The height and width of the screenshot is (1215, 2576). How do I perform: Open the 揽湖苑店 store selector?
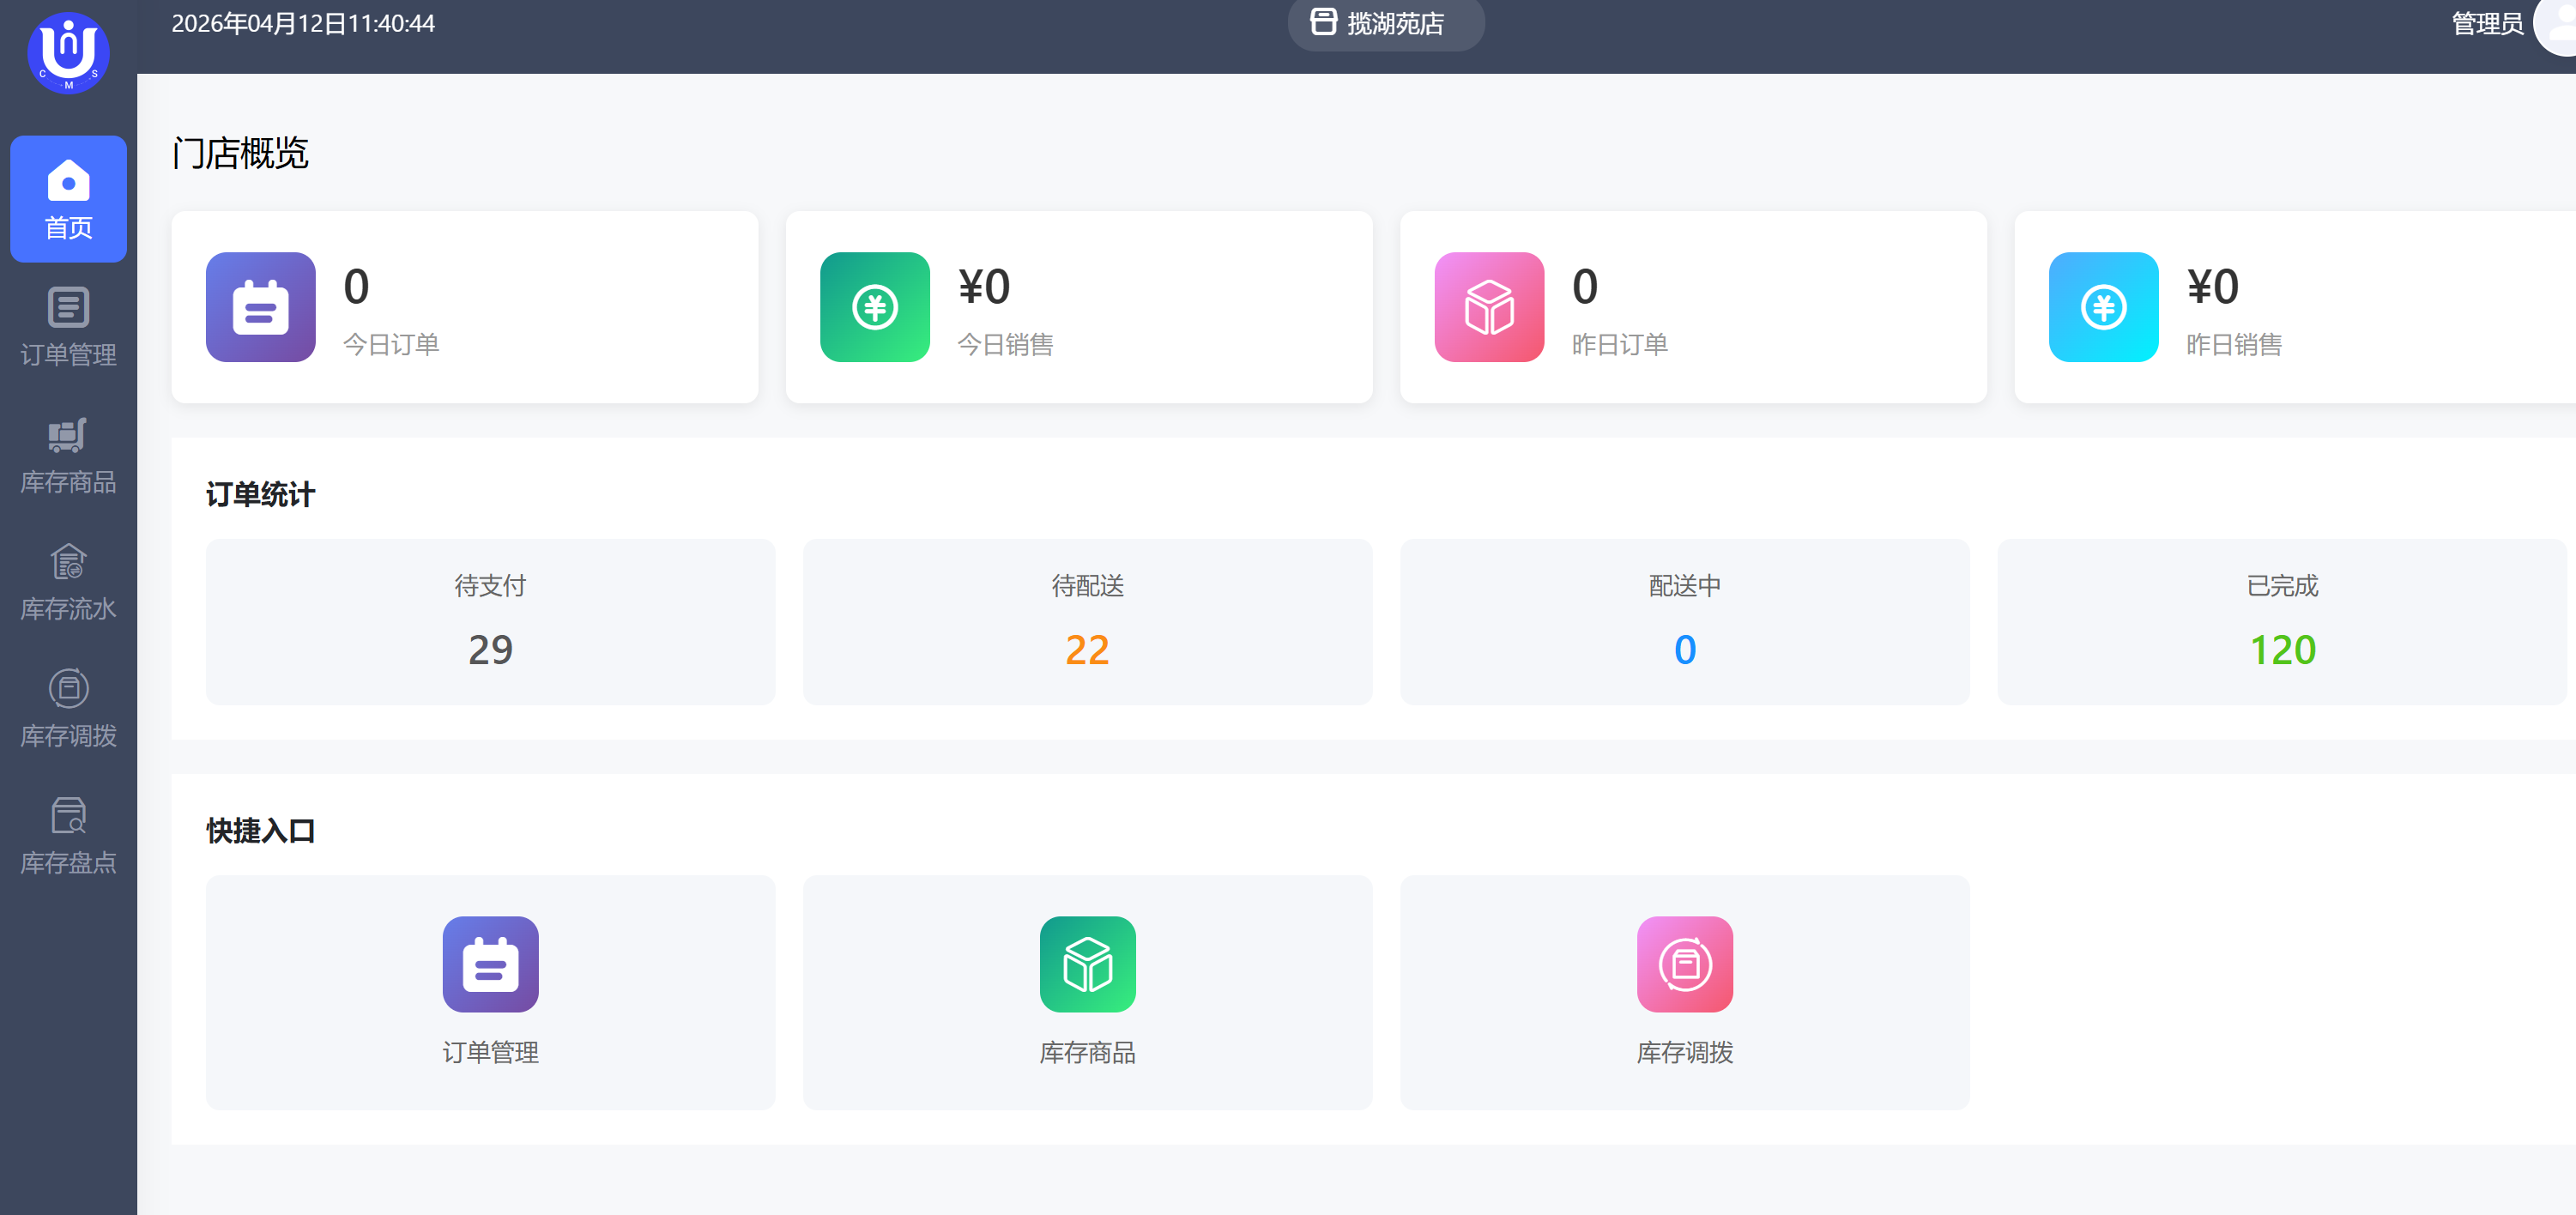1385,23
